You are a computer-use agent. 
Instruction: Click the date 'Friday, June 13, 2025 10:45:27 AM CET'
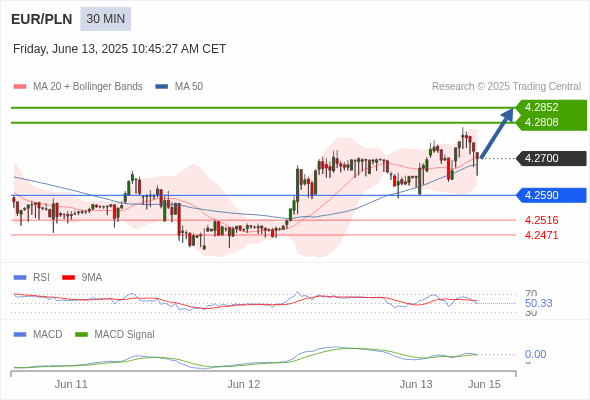(x=119, y=49)
